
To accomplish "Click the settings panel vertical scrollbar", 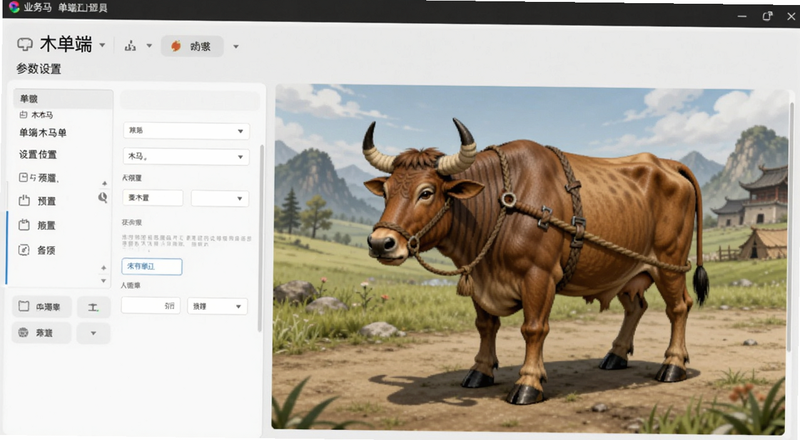I will [x=262, y=237].
